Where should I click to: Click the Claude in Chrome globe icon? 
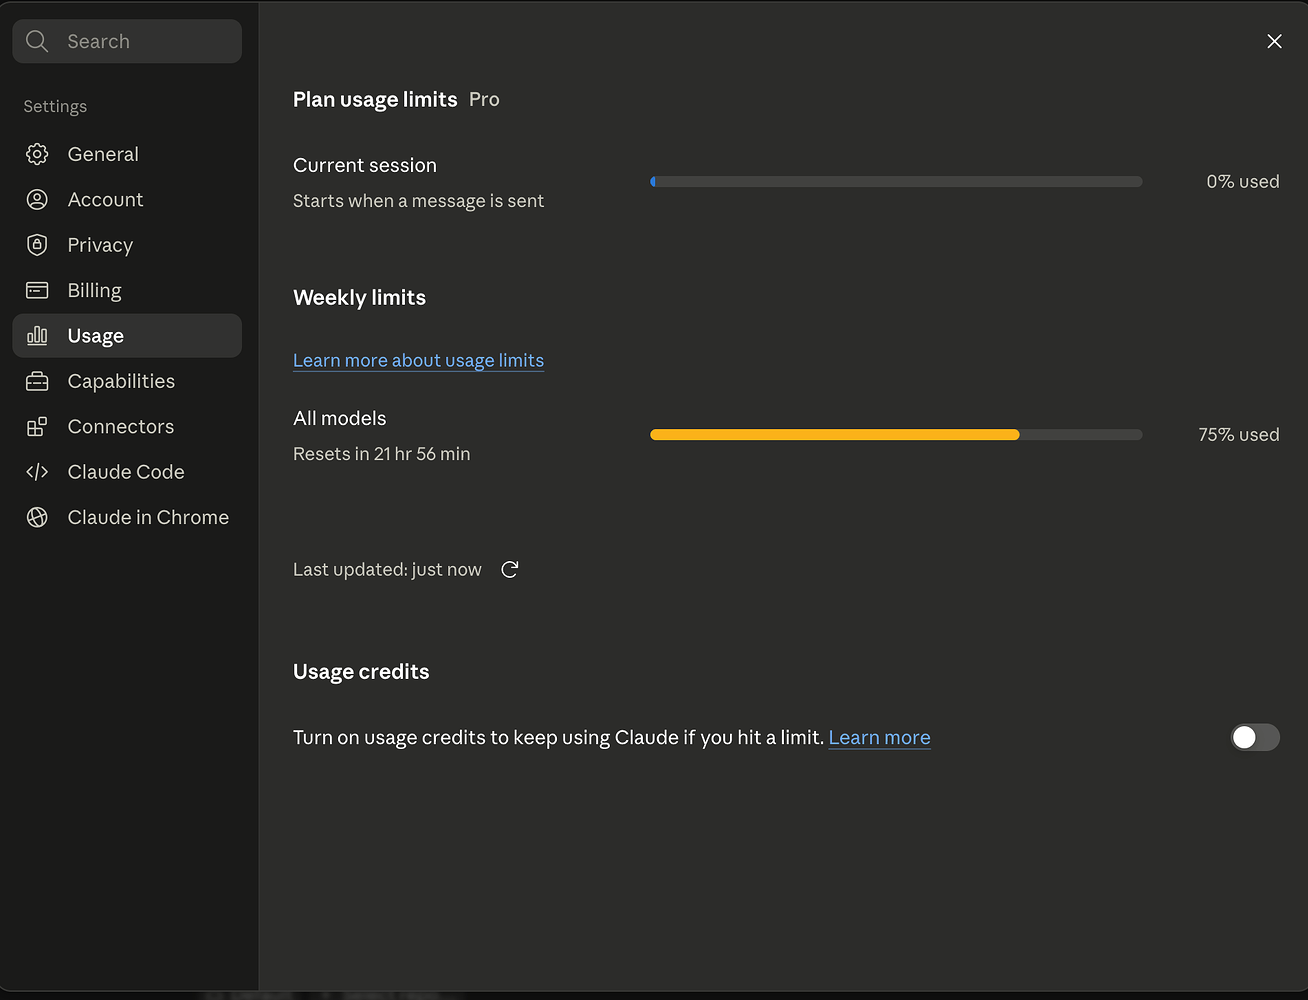(x=37, y=517)
